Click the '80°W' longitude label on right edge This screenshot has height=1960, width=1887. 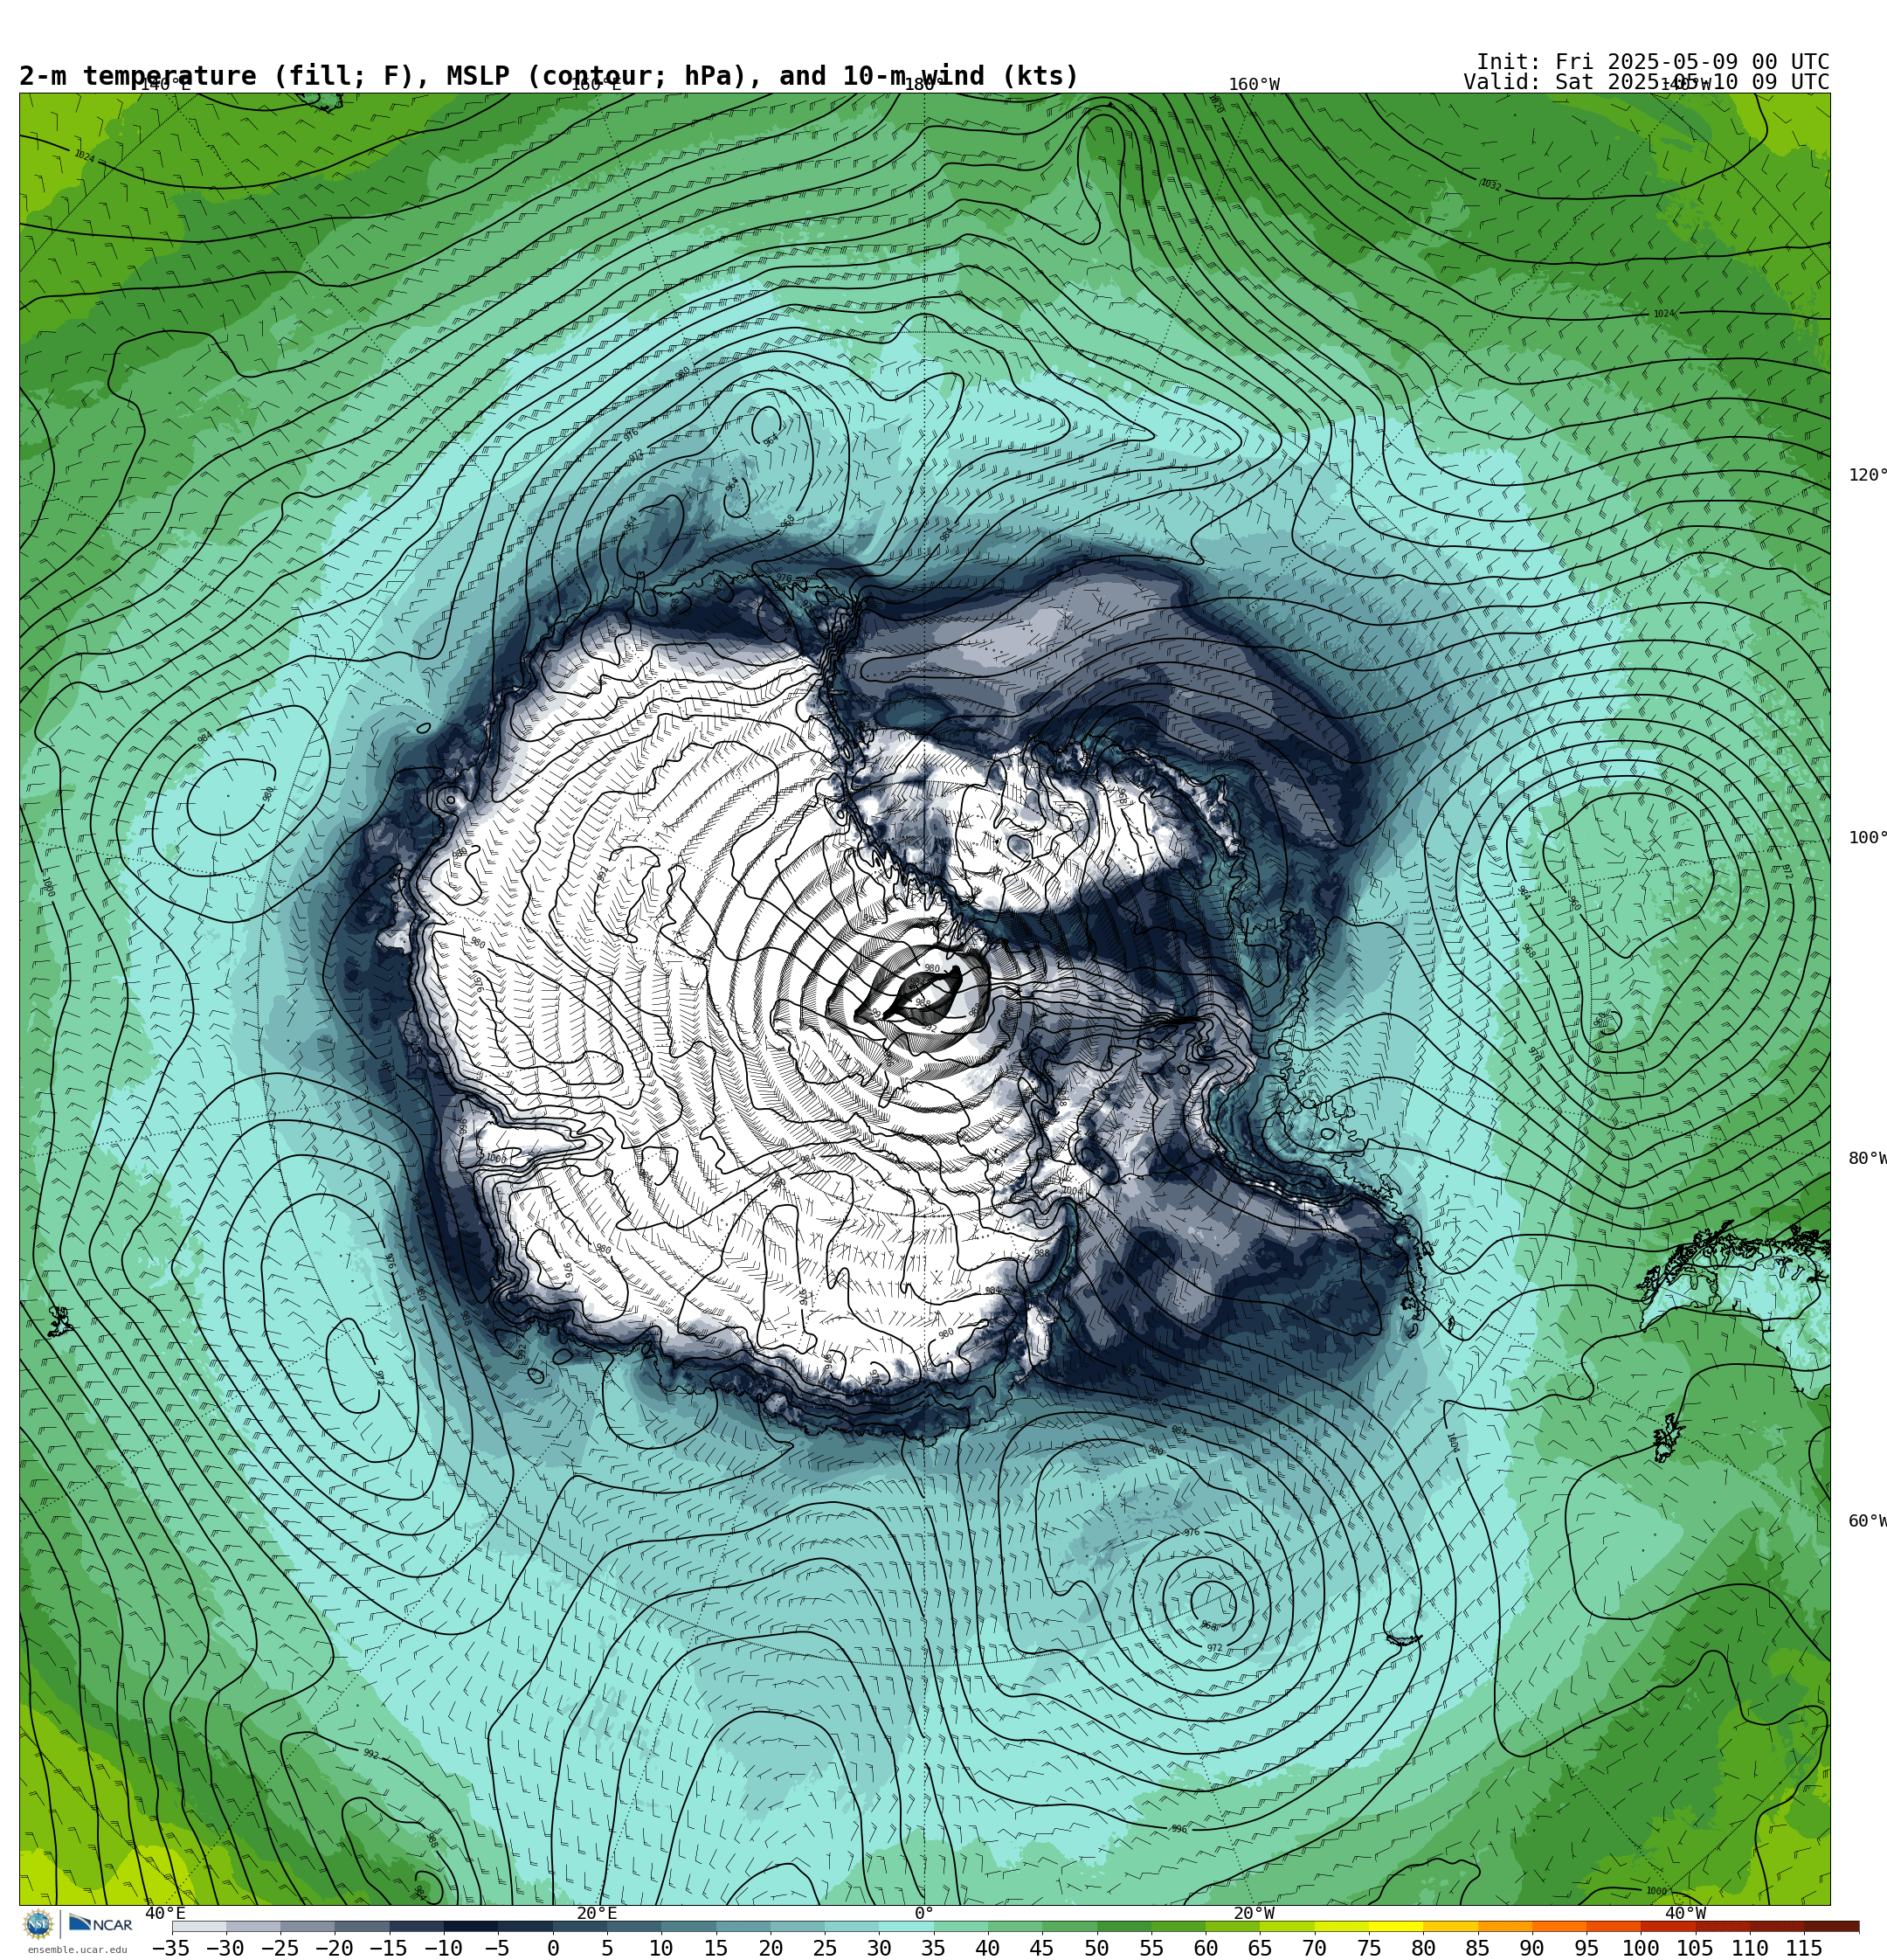[x=1866, y=1158]
